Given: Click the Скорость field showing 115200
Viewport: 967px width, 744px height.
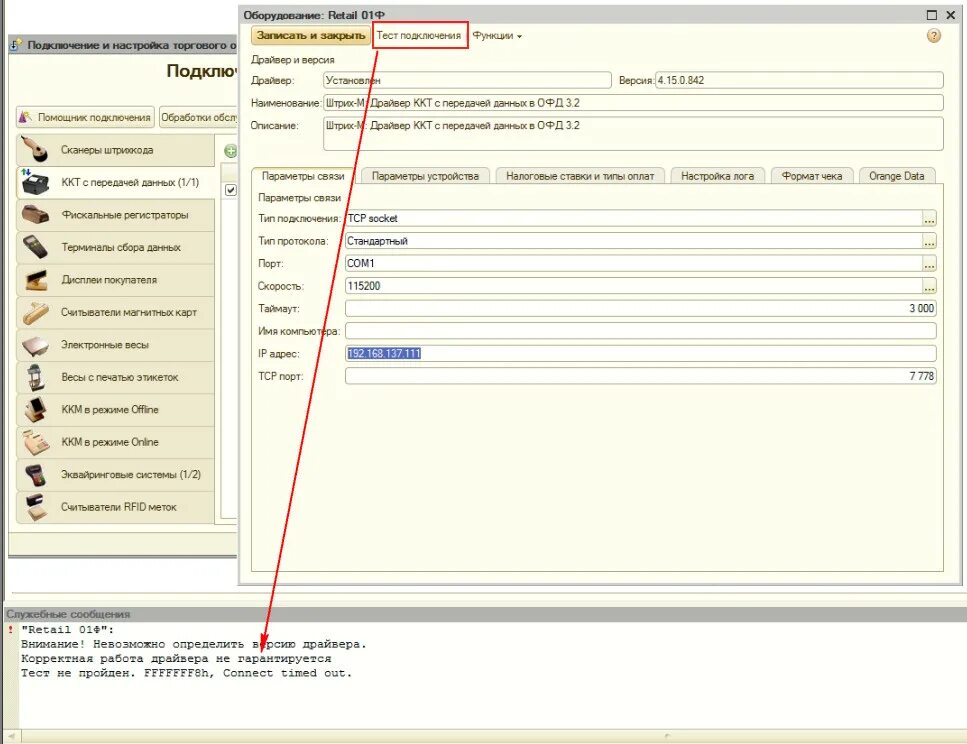Looking at the screenshot, I should point(634,286).
